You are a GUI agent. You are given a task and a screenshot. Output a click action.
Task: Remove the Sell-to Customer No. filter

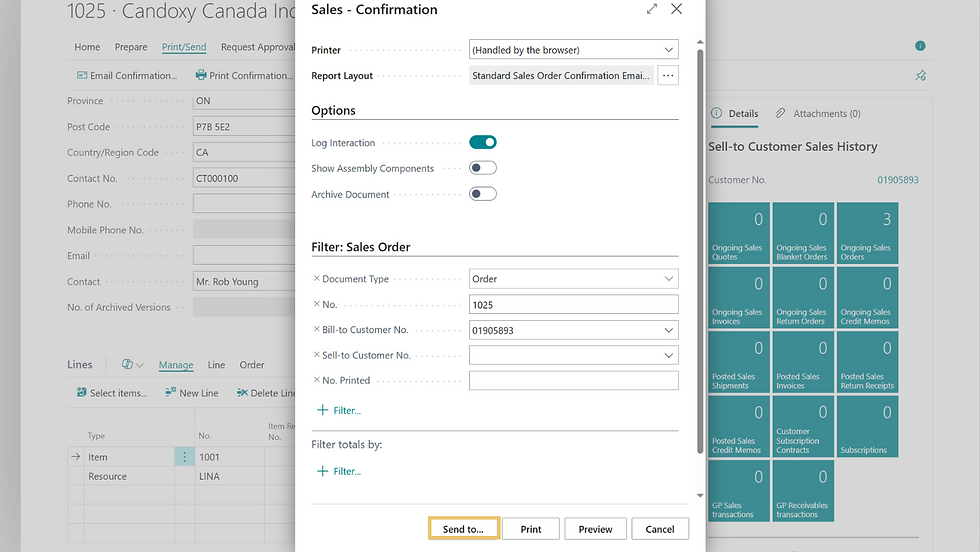click(316, 354)
